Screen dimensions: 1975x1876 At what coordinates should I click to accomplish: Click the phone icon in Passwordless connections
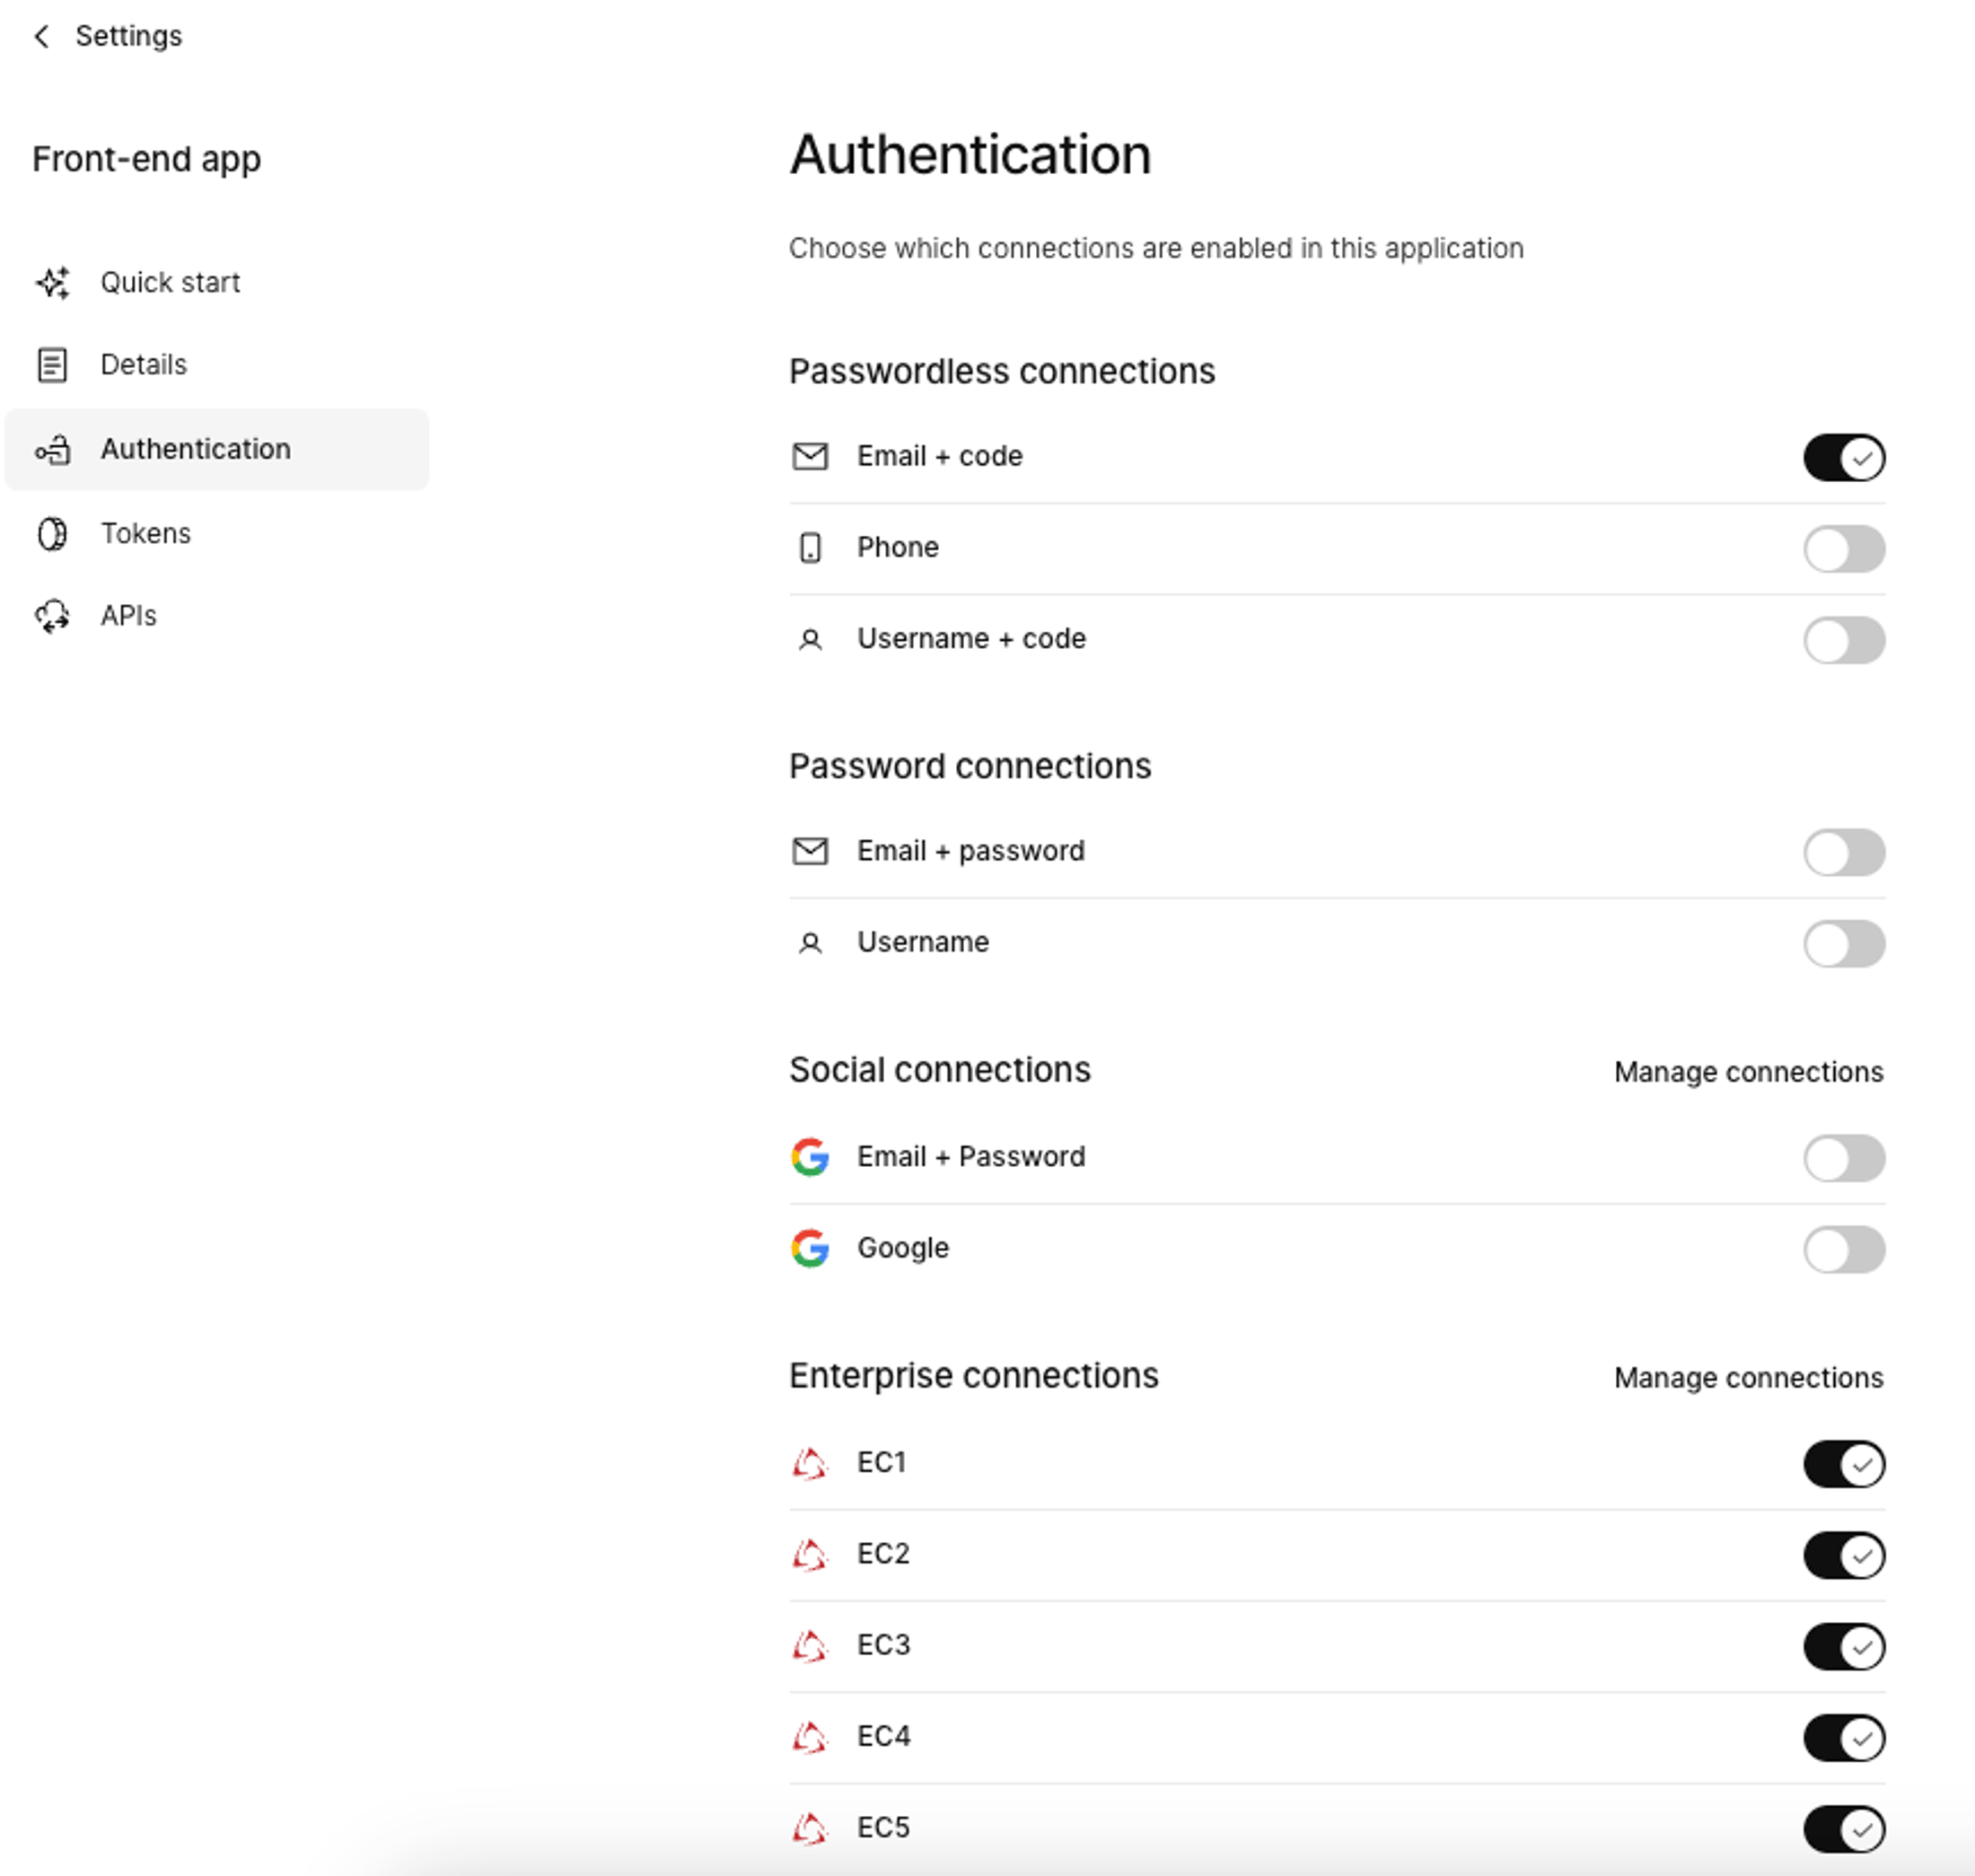(x=810, y=548)
